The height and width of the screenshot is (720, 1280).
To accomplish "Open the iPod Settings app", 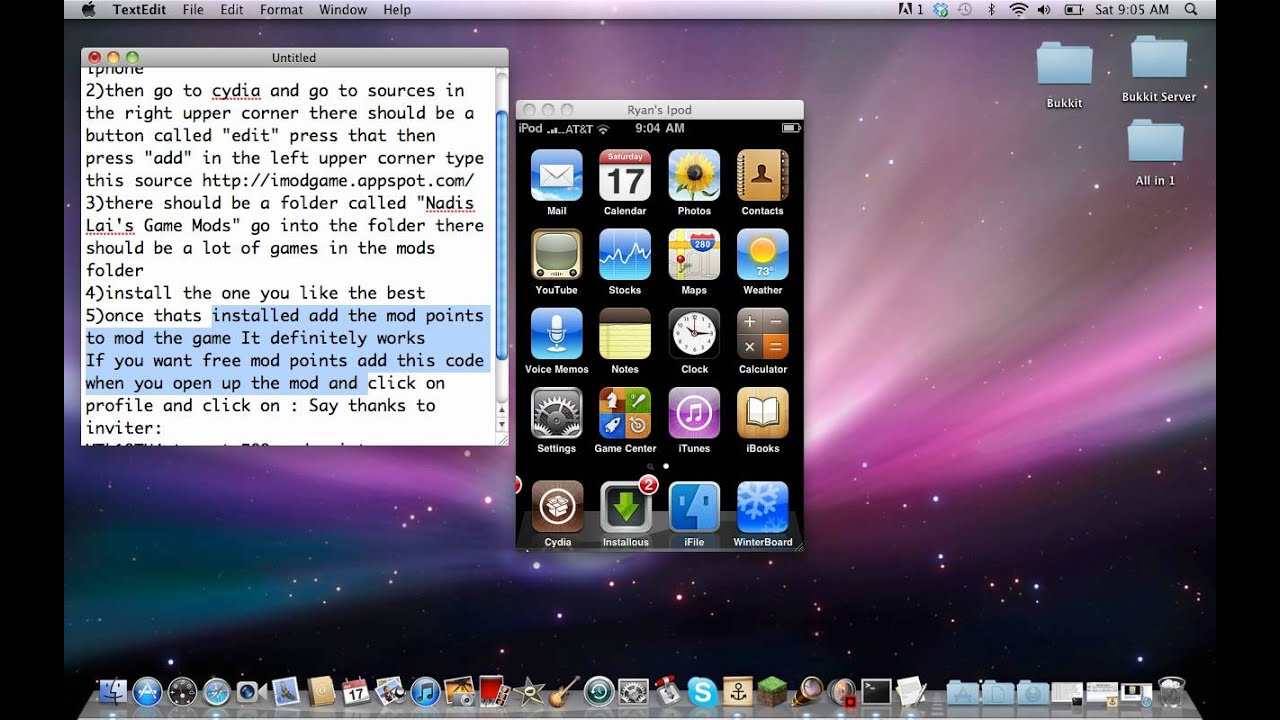I will point(557,413).
